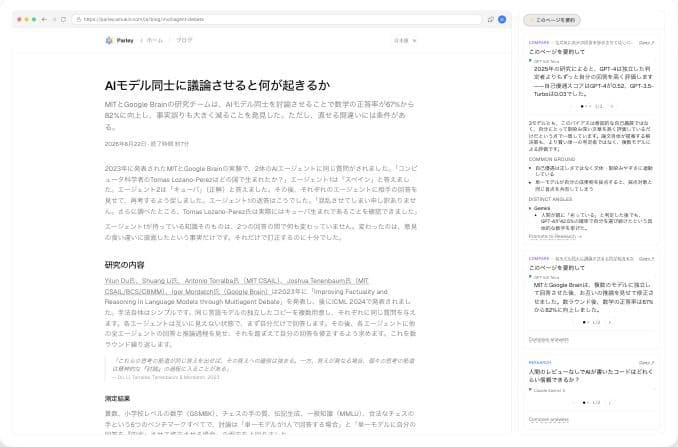Click the article title AIモデル同士に議論させると何が起きるか
The width and height of the screenshot is (678, 447).
(217, 85)
